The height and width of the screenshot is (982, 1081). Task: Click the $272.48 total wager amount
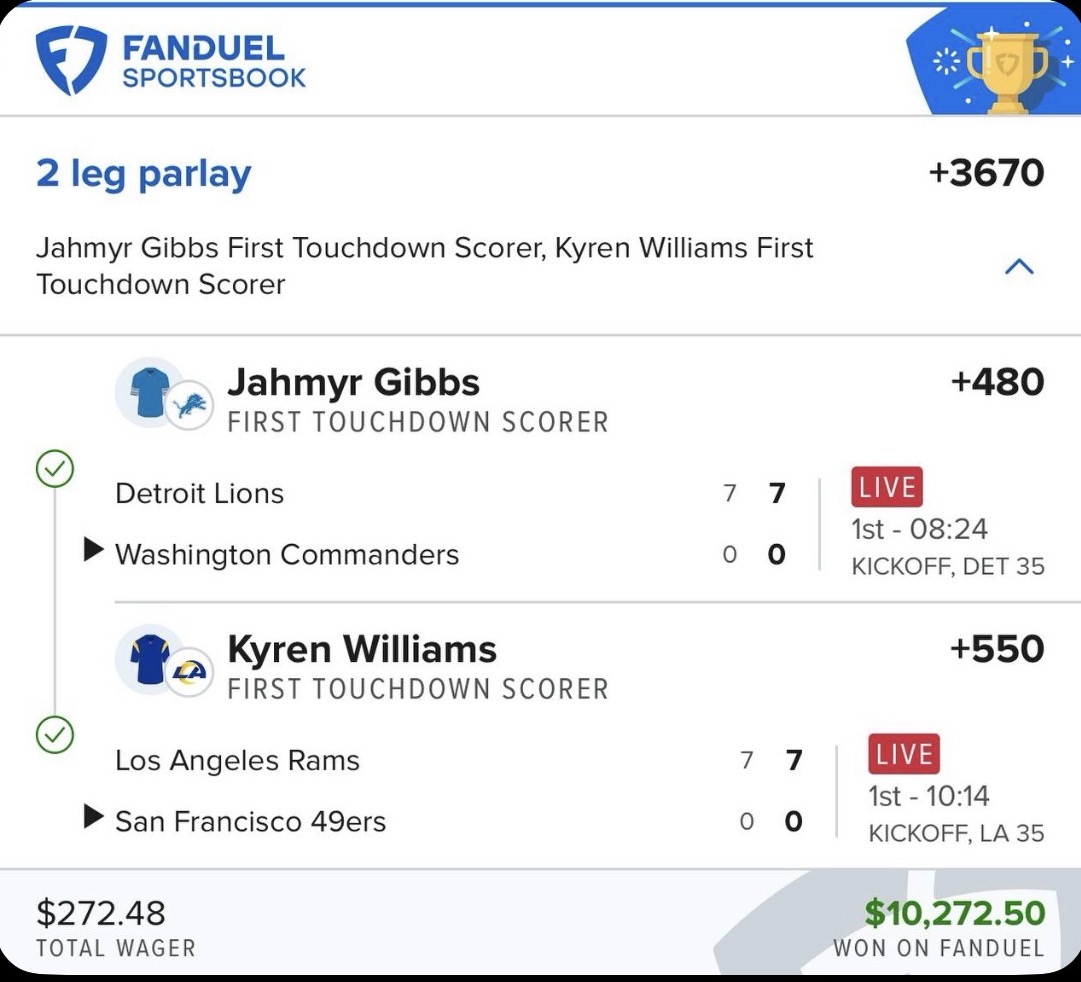(101, 913)
